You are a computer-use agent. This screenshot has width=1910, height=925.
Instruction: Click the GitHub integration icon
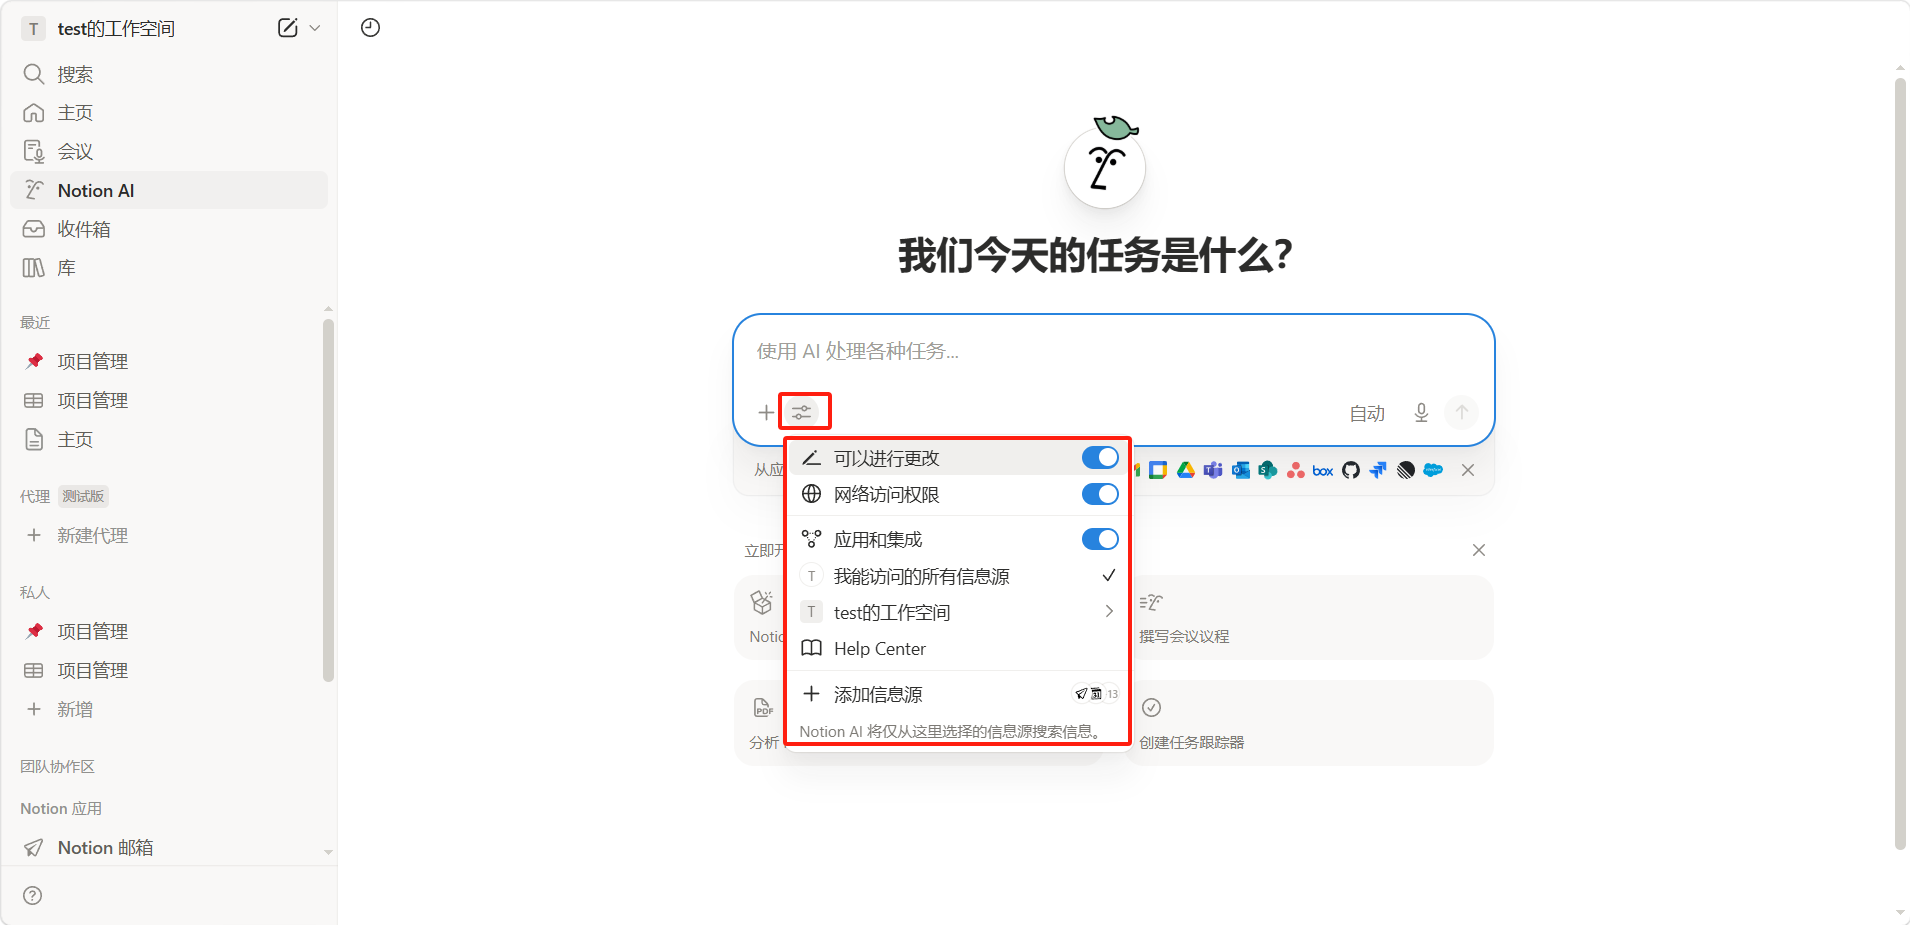[1351, 470]
